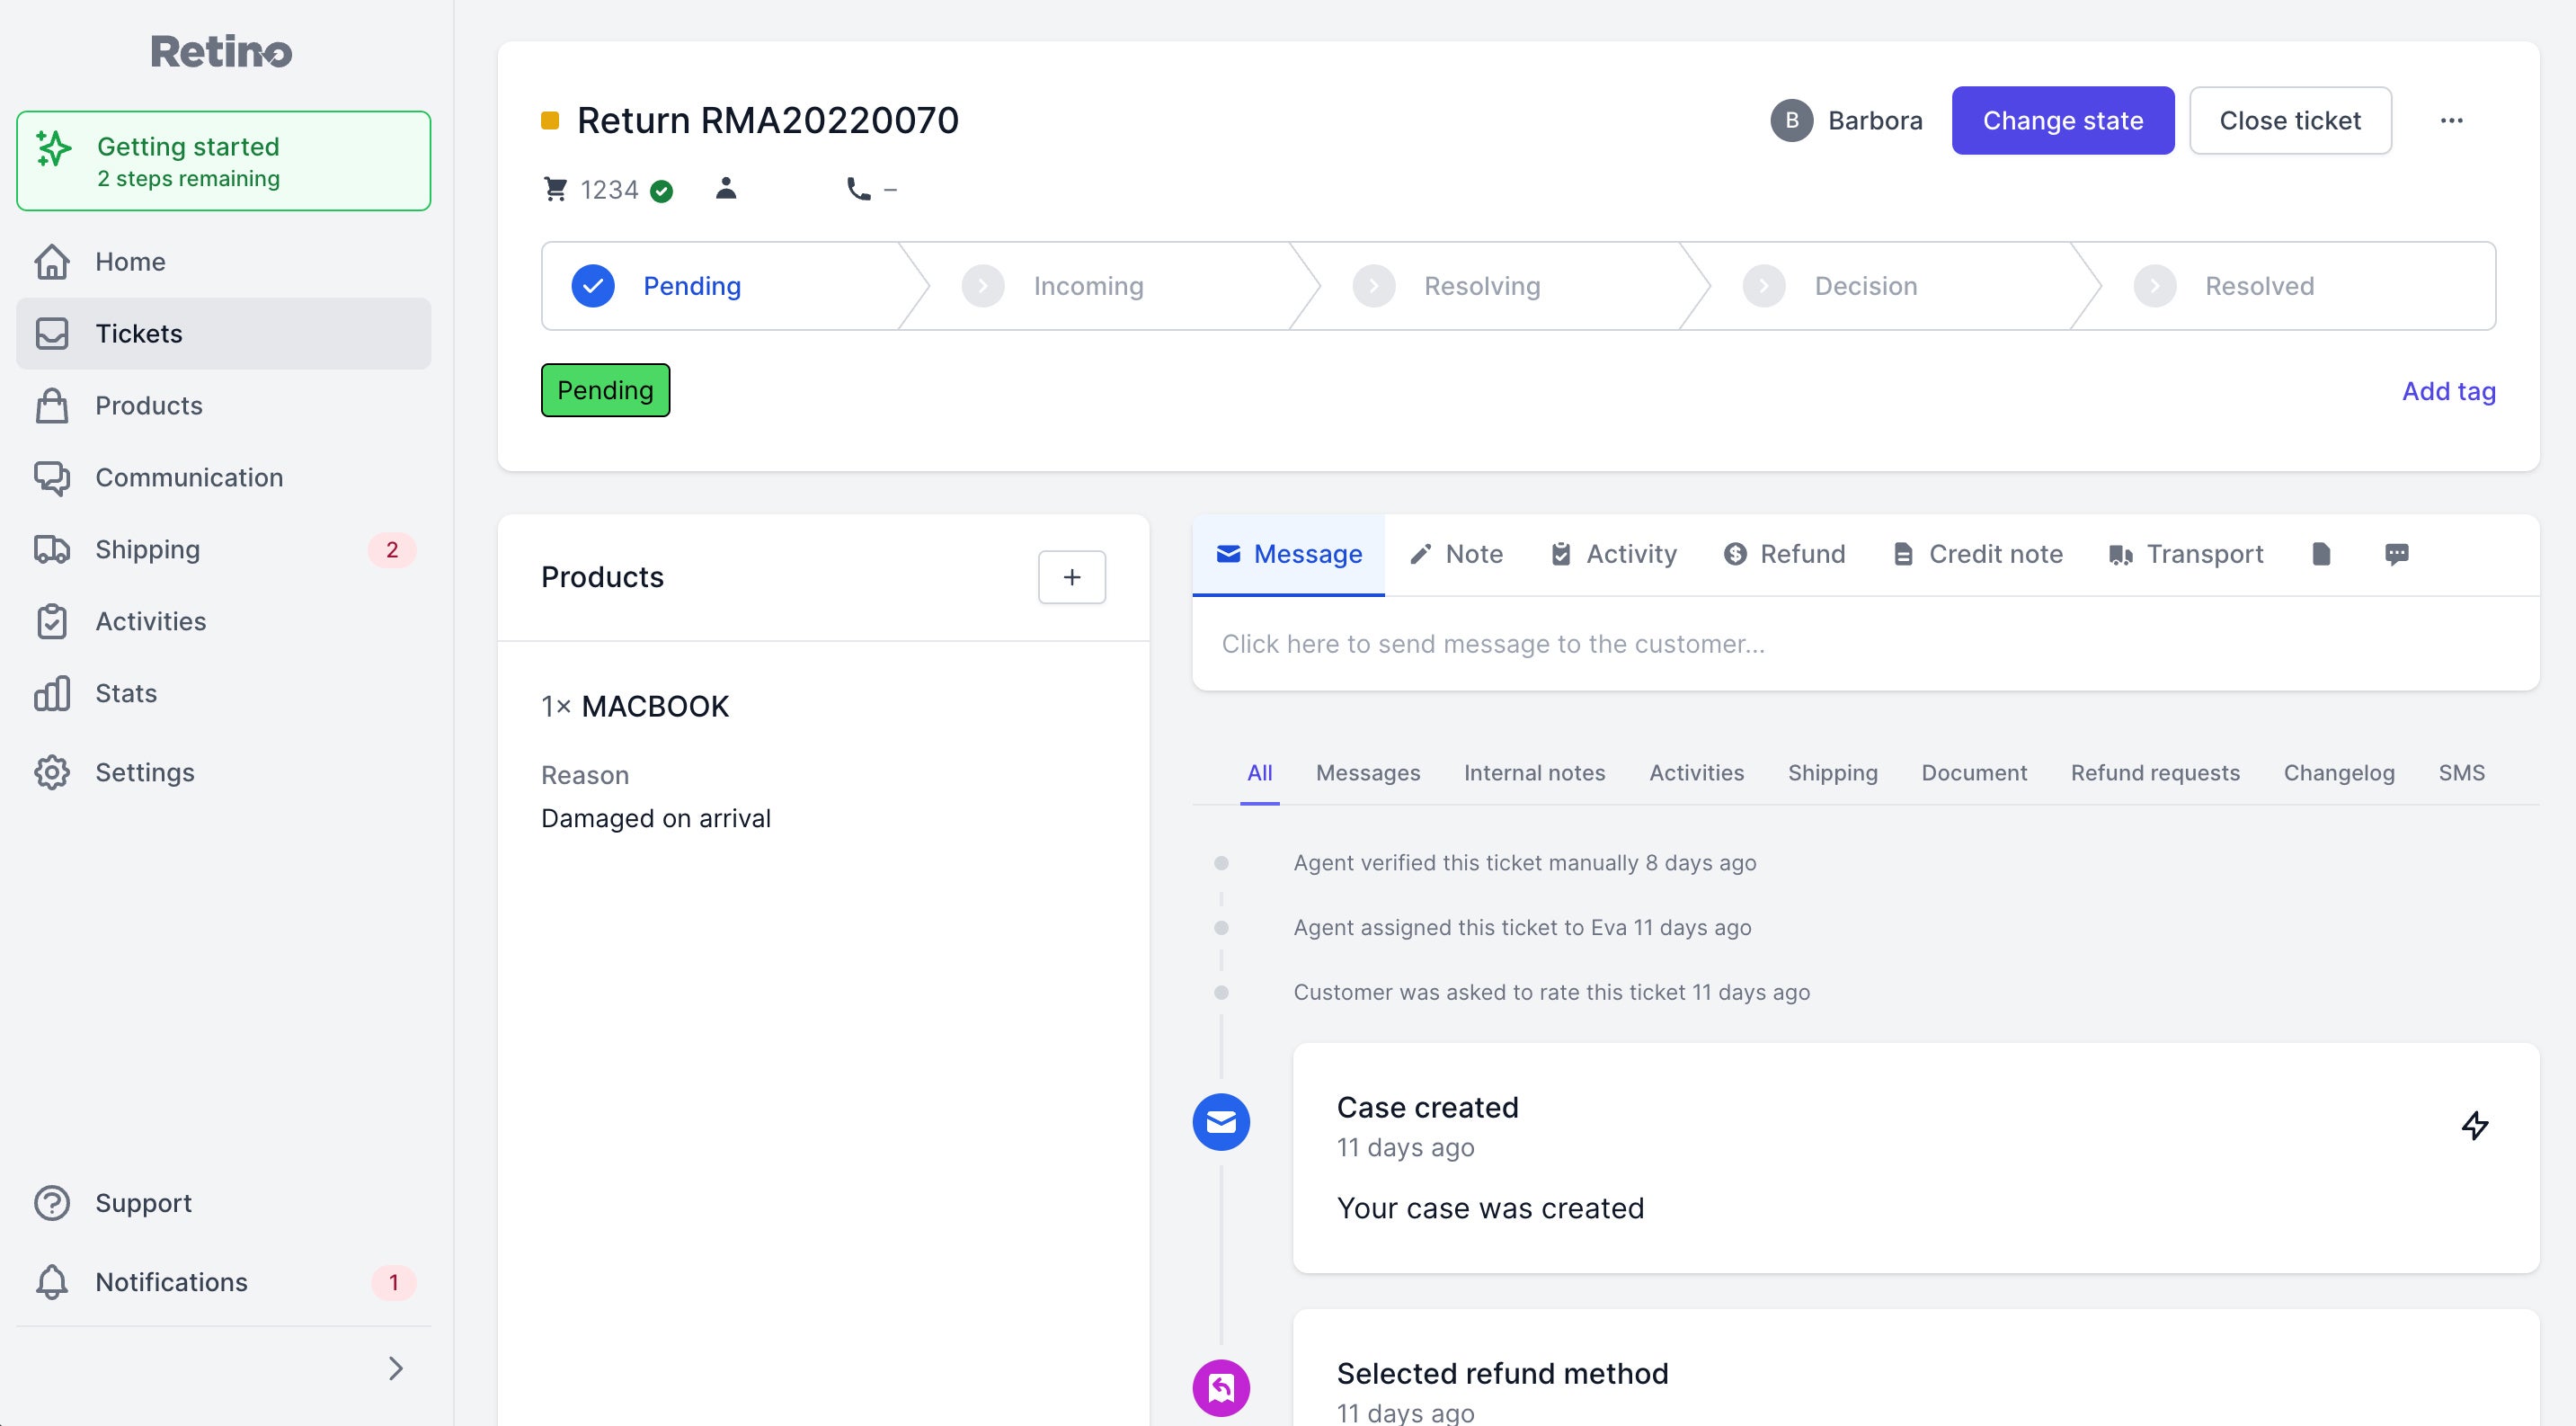Screen dimensions: 2576x1426
Task: Click the Credit note document icon
Action: [x=1902, y=553]
